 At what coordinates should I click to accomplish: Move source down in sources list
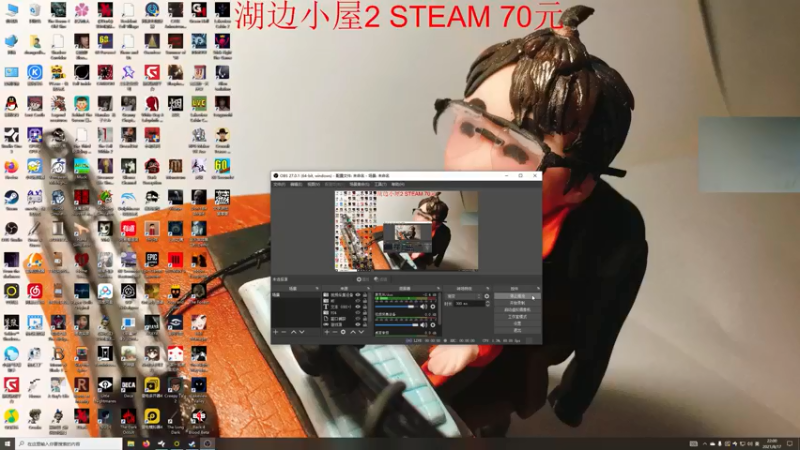361,332
